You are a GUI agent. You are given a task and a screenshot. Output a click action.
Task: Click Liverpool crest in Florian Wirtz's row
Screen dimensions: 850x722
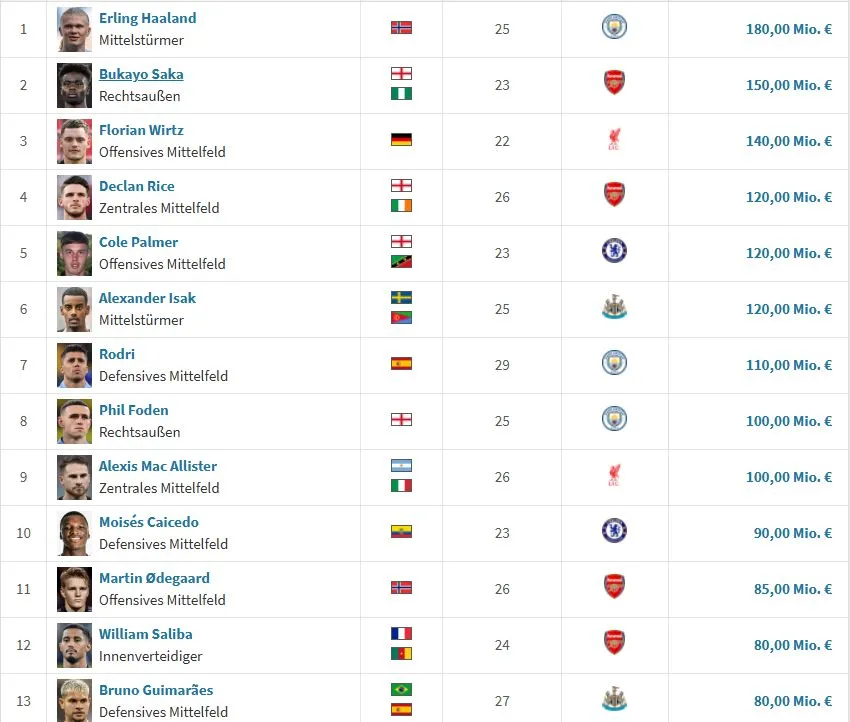pyautogui.click(x=614, y=139)
